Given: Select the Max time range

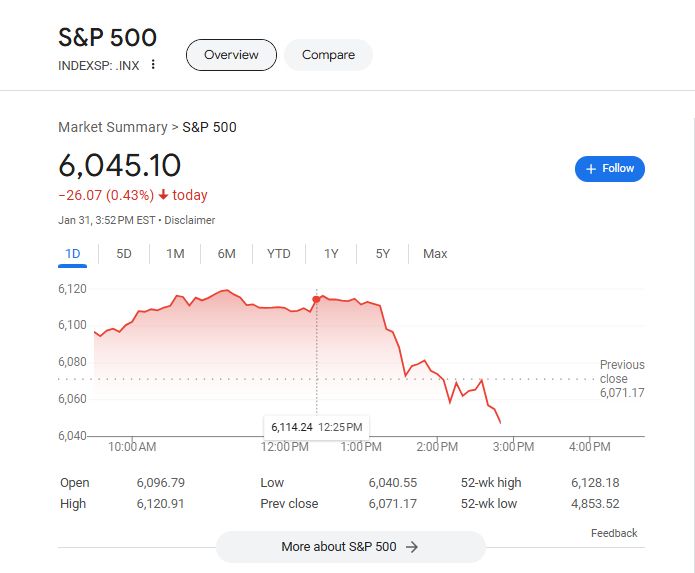Looking at the screenshot, I should [x=435, y=254].
